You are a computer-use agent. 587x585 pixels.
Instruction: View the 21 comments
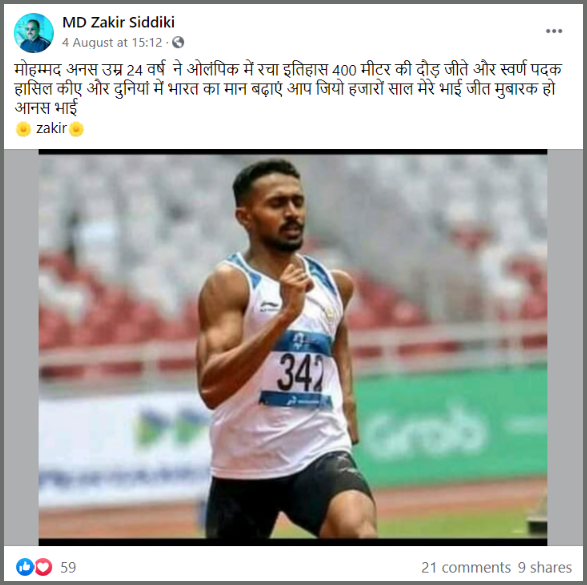pyautogui.click(x=466, y=567)
